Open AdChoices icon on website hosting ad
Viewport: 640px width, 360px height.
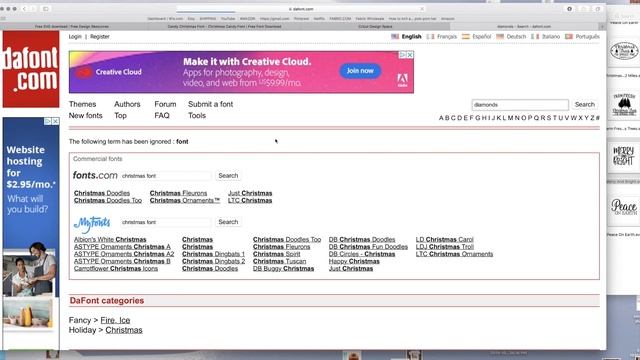pyautogui.click(x=48, y=121)
